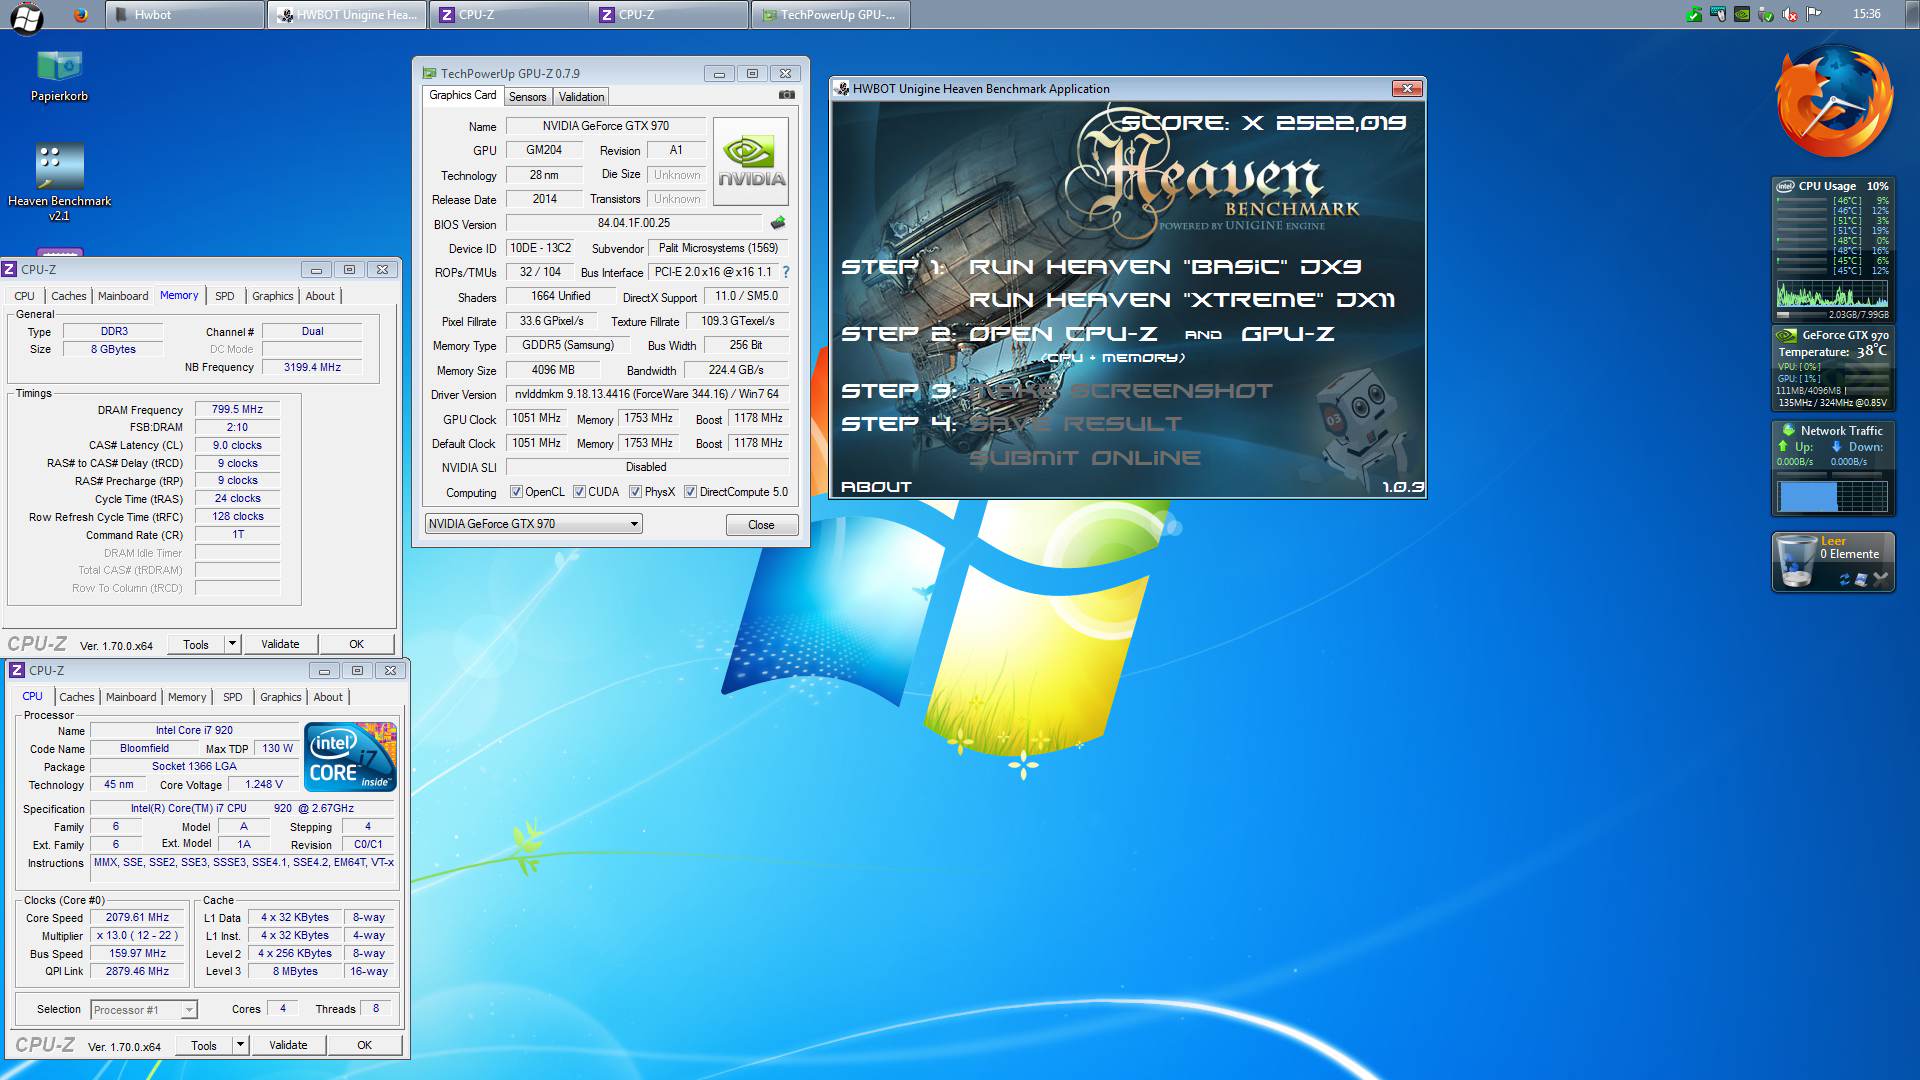
Task: Click Validate in the CPU-Z Memory window
Action: coord(280,644)
